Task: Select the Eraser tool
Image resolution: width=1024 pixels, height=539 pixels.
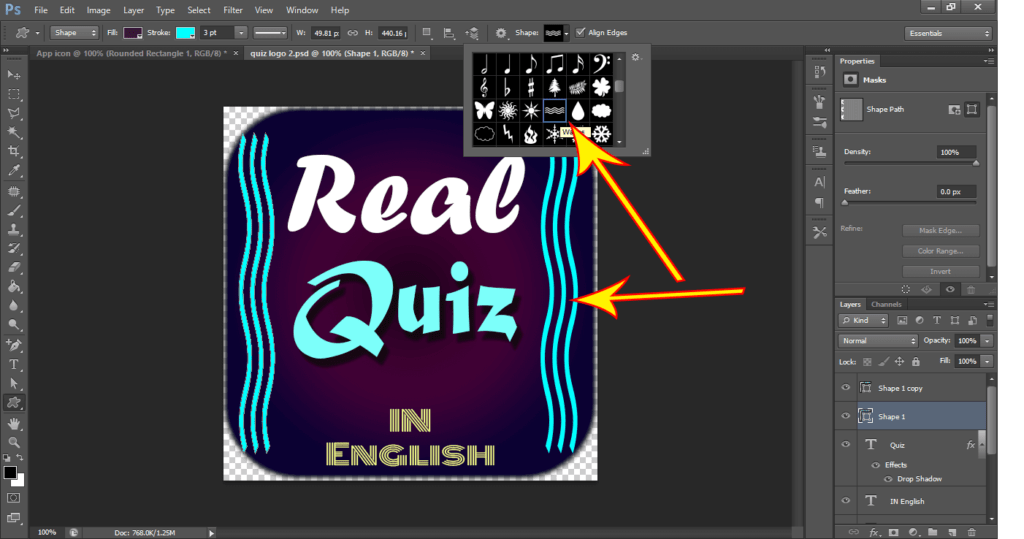Action: tap(14, 267)
